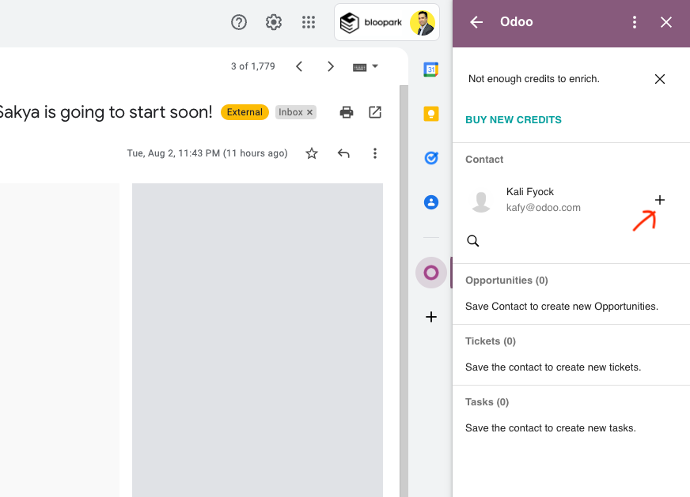Viewport: 690px width, 497px height.
Task: Click Kali Fyock avatar placeholder
Action: (x=481, y=202)
